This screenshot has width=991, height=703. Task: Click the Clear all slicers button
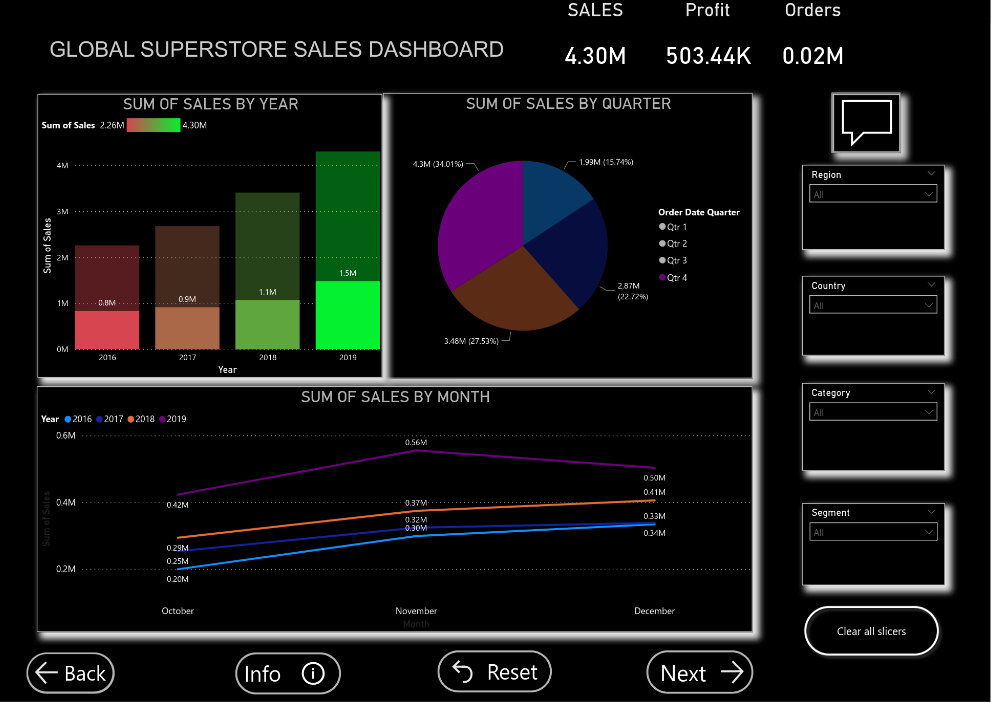click(871, 631)
